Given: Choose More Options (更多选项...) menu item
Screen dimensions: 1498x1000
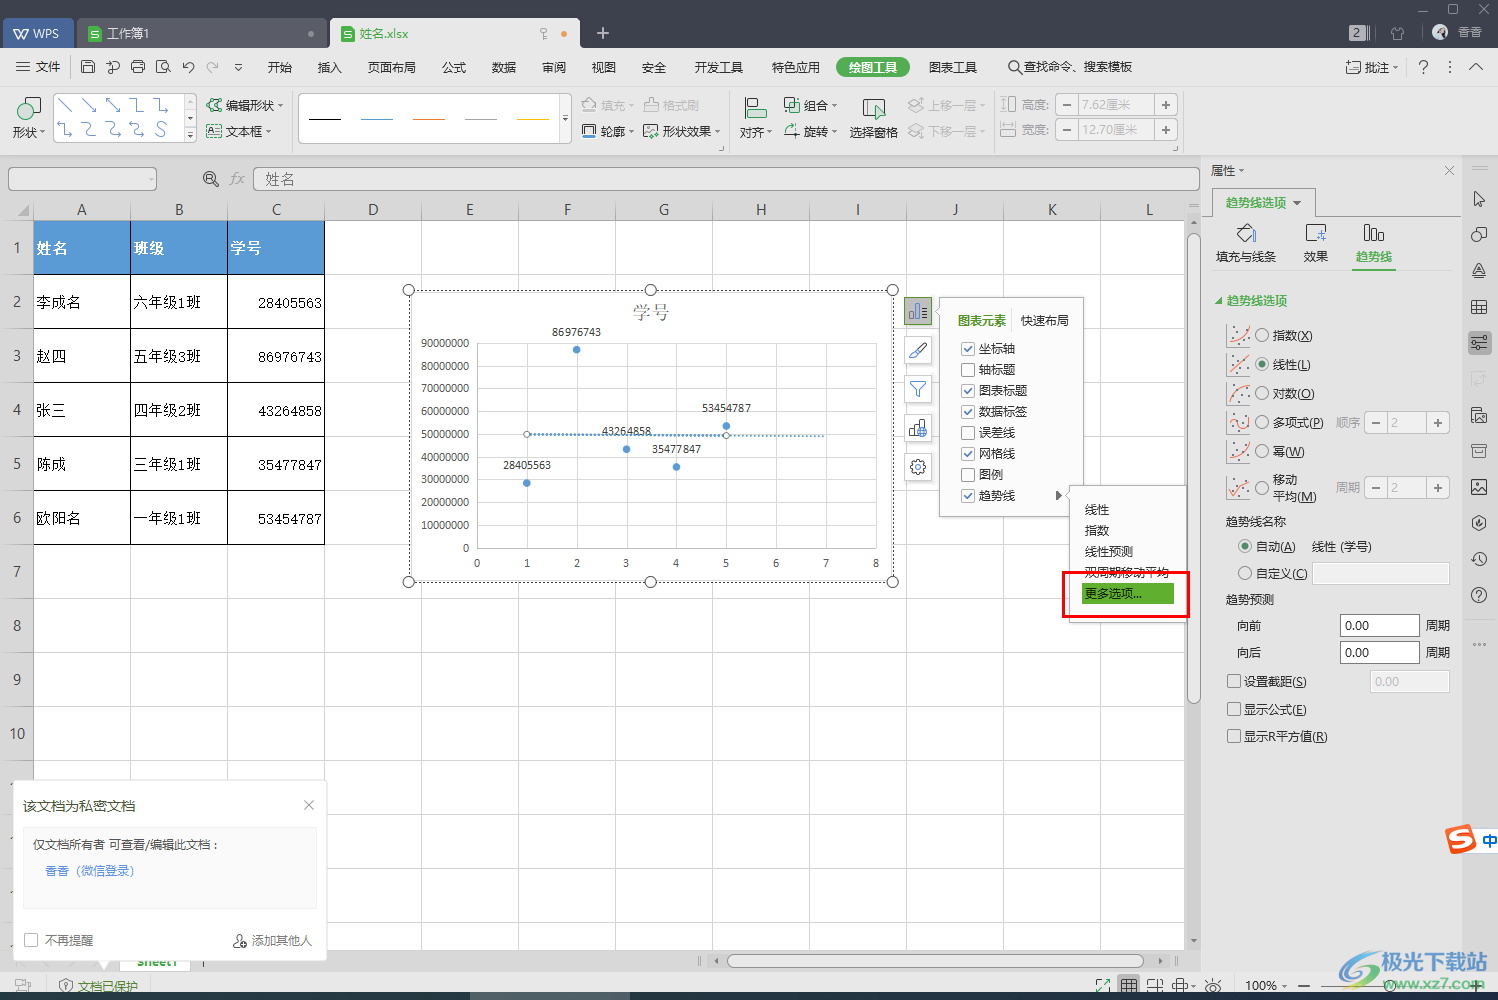Looking at the screenshot, I should tap(1127, 593).
